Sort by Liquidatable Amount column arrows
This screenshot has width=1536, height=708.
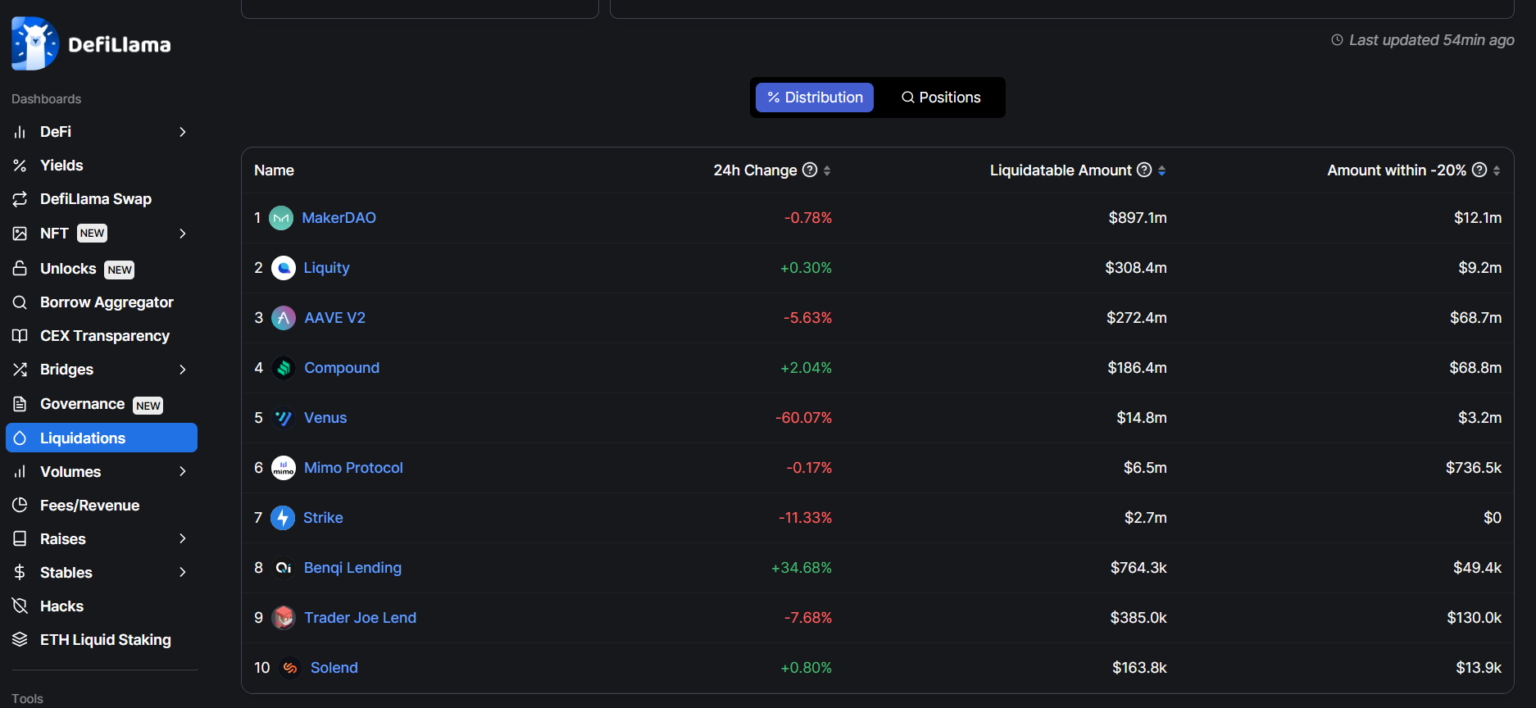1161,171
